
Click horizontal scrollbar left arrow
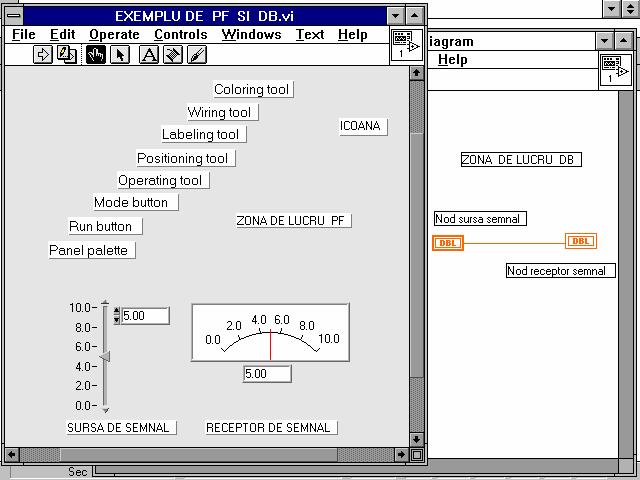pyautogui.click(x=12, y=454)
